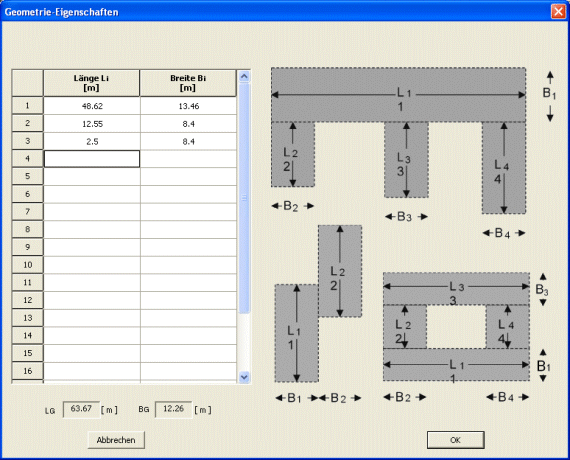Click the BG total width field
The image size is (570, 460).
173,409
